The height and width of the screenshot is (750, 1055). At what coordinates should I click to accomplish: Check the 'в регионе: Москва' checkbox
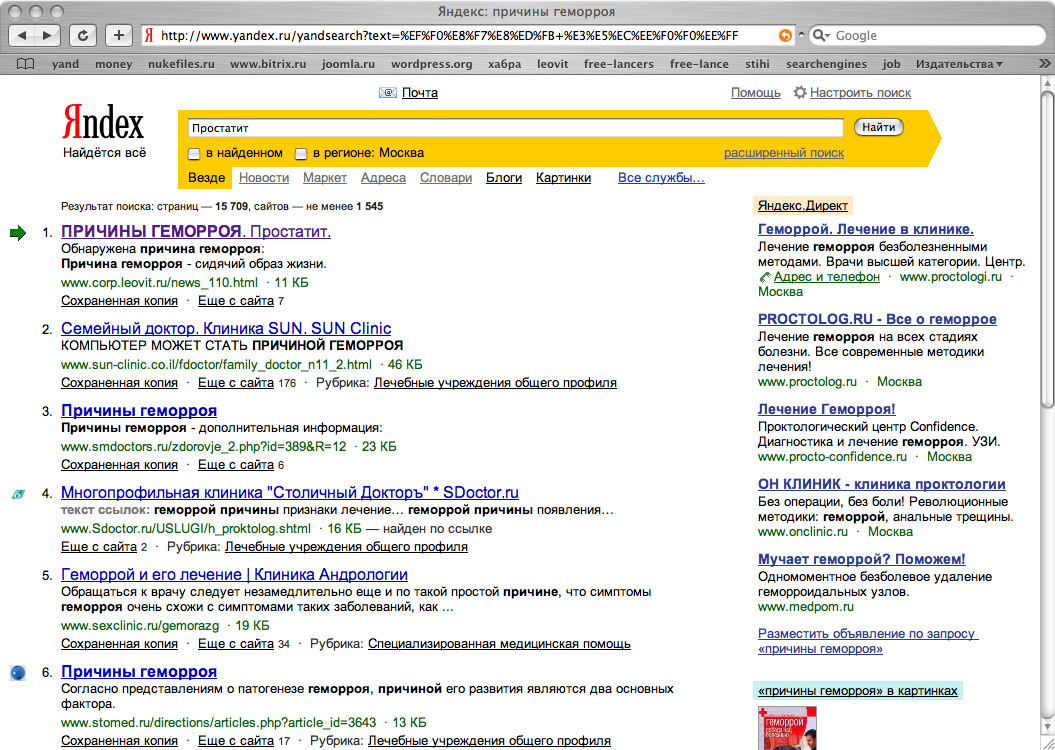301,154
